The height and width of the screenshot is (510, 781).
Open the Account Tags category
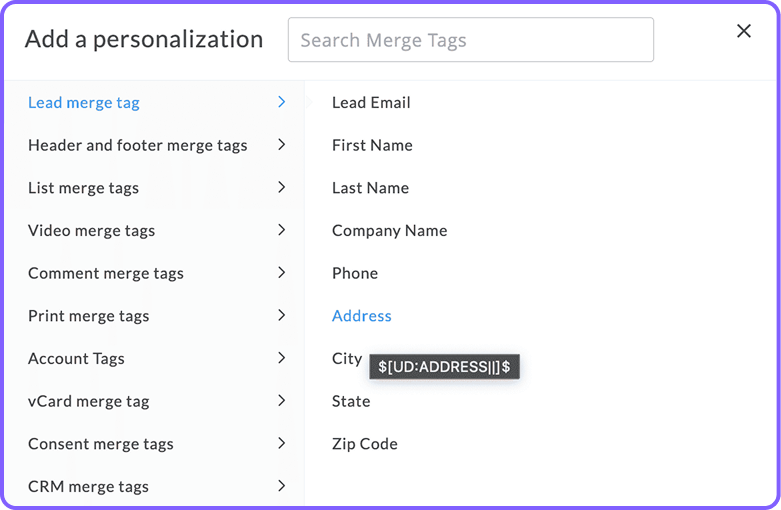pos(76,358)
